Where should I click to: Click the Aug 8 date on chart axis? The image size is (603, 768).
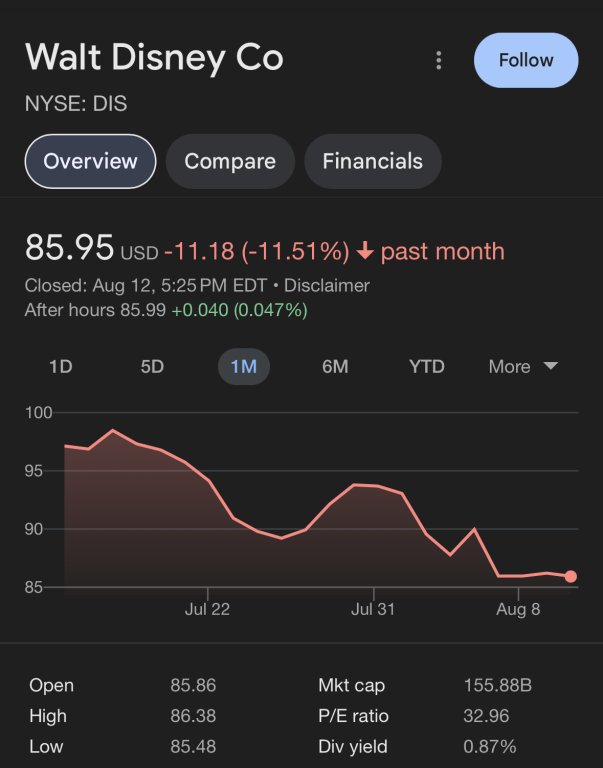pos(518,610)
